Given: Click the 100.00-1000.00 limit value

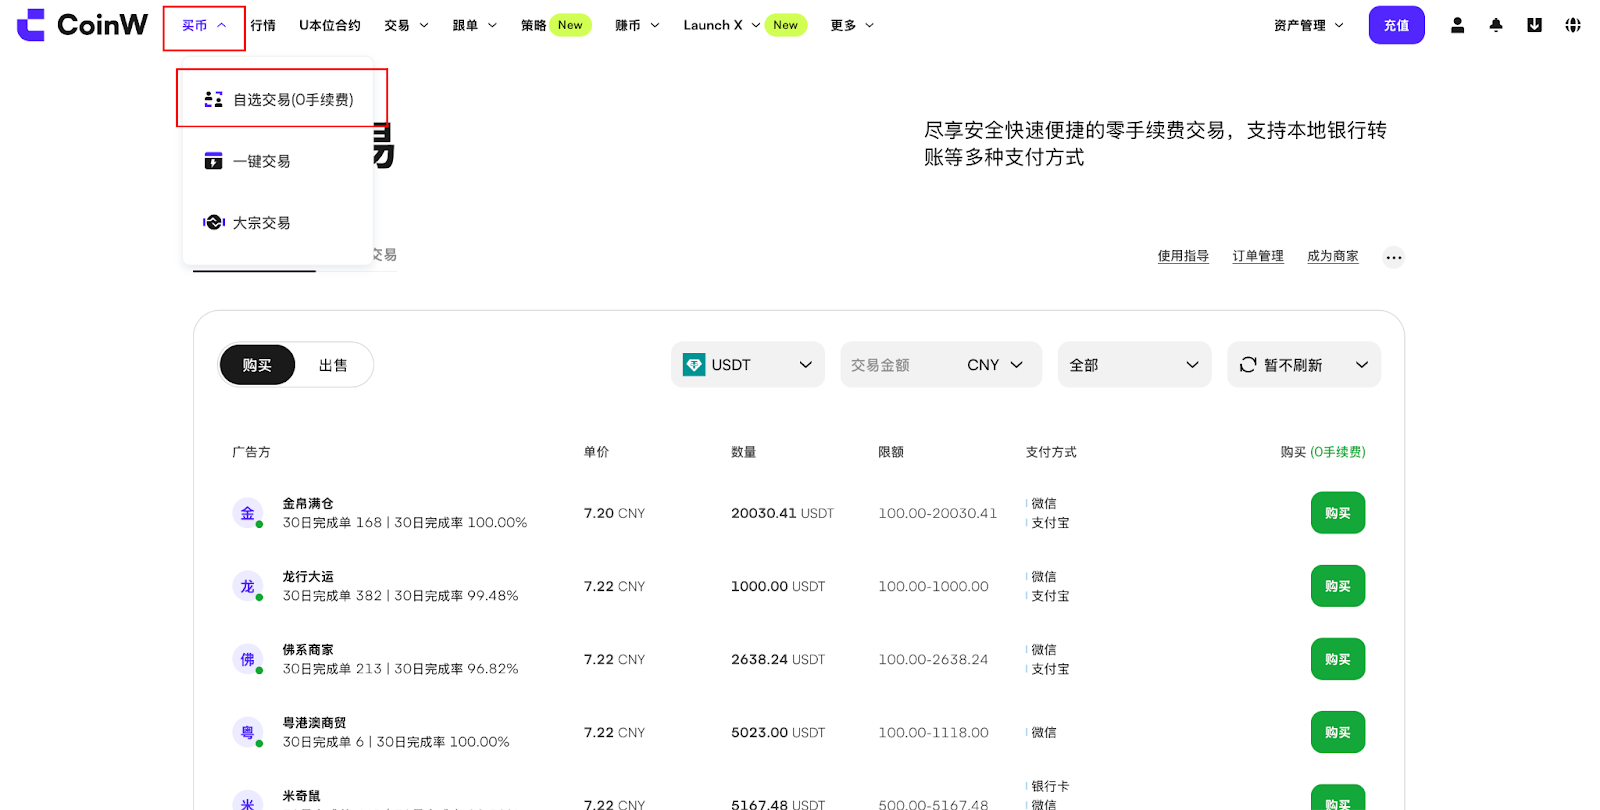Looking at the screenshot, I should click(x=933, y=586).
